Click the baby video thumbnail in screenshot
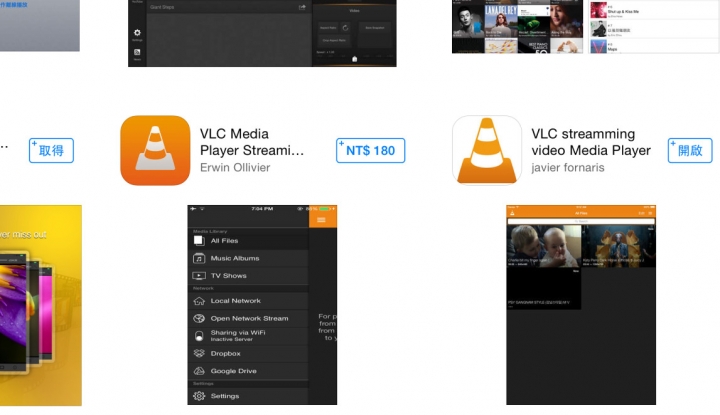The width and height of the screenshot is (720, 415). point(544,246)
